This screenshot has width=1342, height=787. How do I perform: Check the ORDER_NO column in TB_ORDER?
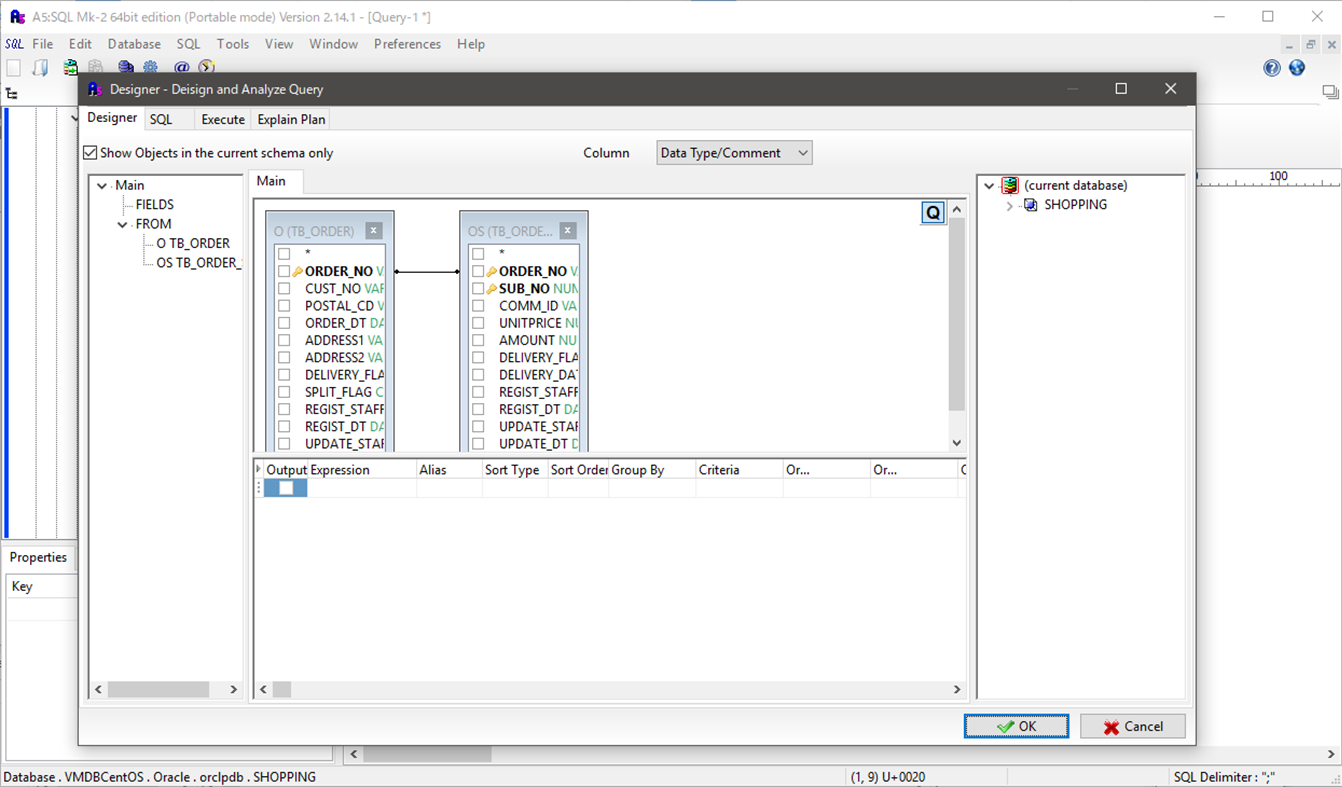click(283, 271)
